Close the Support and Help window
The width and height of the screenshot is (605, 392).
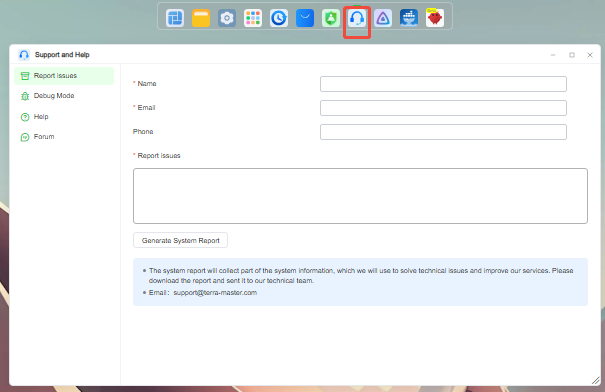pyautogui.click(x=590, y=55)
